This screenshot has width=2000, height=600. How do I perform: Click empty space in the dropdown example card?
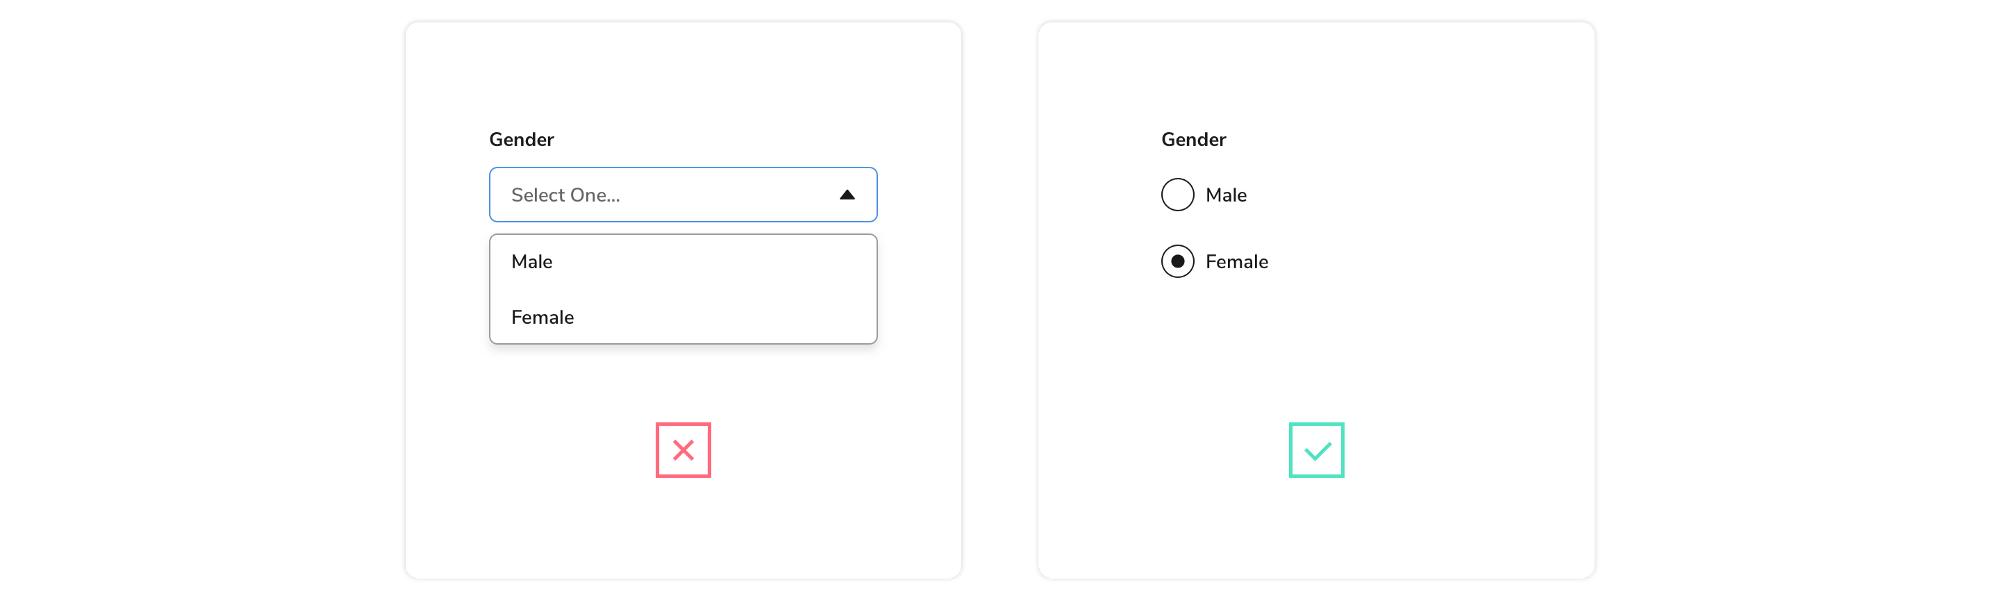pyautogui.click(x=683, y=530)
